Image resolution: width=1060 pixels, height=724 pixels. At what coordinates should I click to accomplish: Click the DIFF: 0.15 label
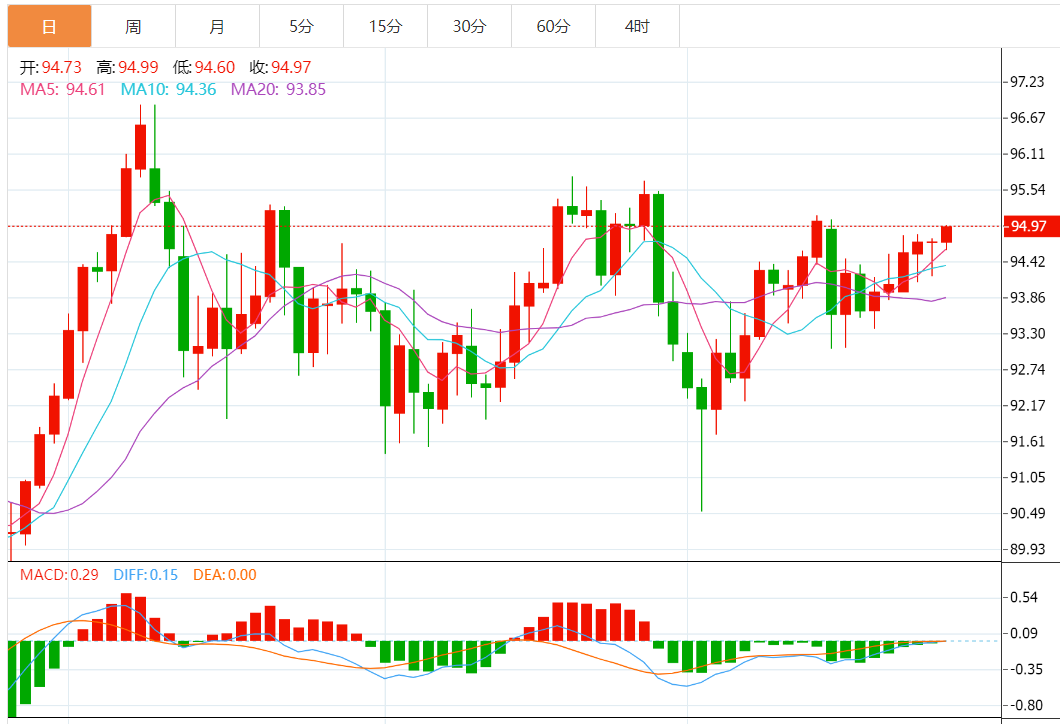tap(145, 575)
